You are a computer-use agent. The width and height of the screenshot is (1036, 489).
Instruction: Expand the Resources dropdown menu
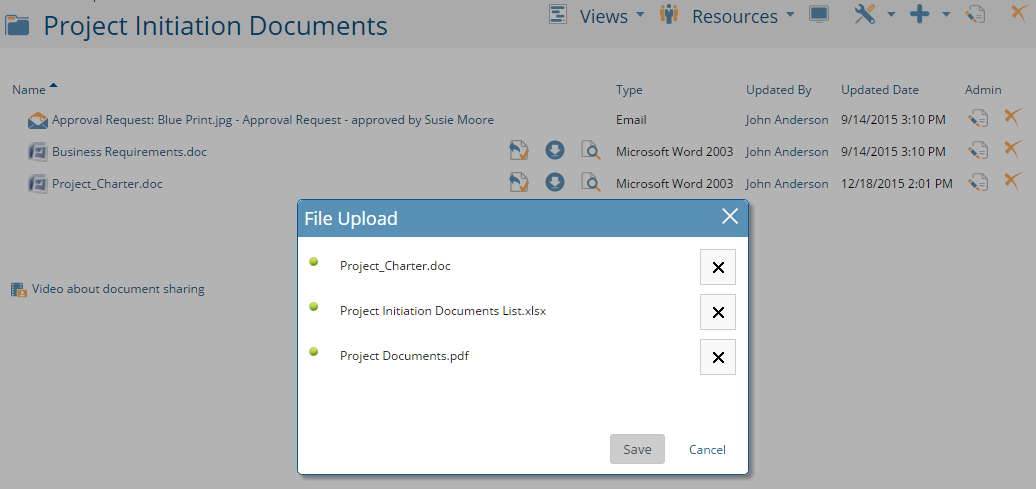(x=735, y=16)
